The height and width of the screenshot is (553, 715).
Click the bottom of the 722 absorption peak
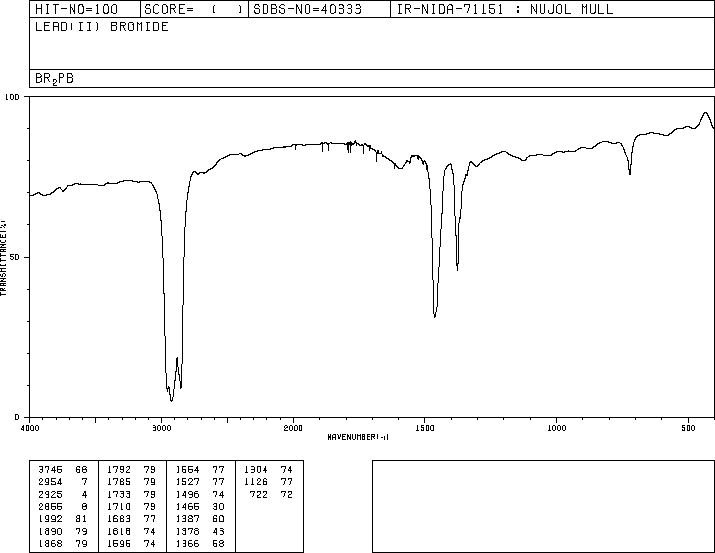(x=630, y=174)
